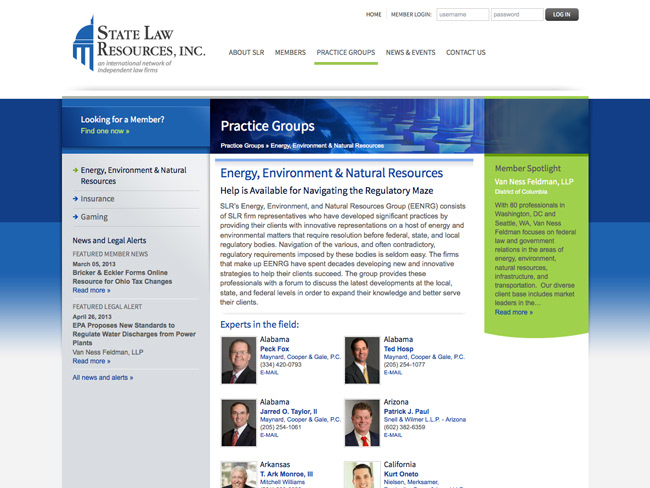Click Jarred O. Taylor's photo thumbnail
Viewport: 650px width, 488px height.
pos(239,423)
